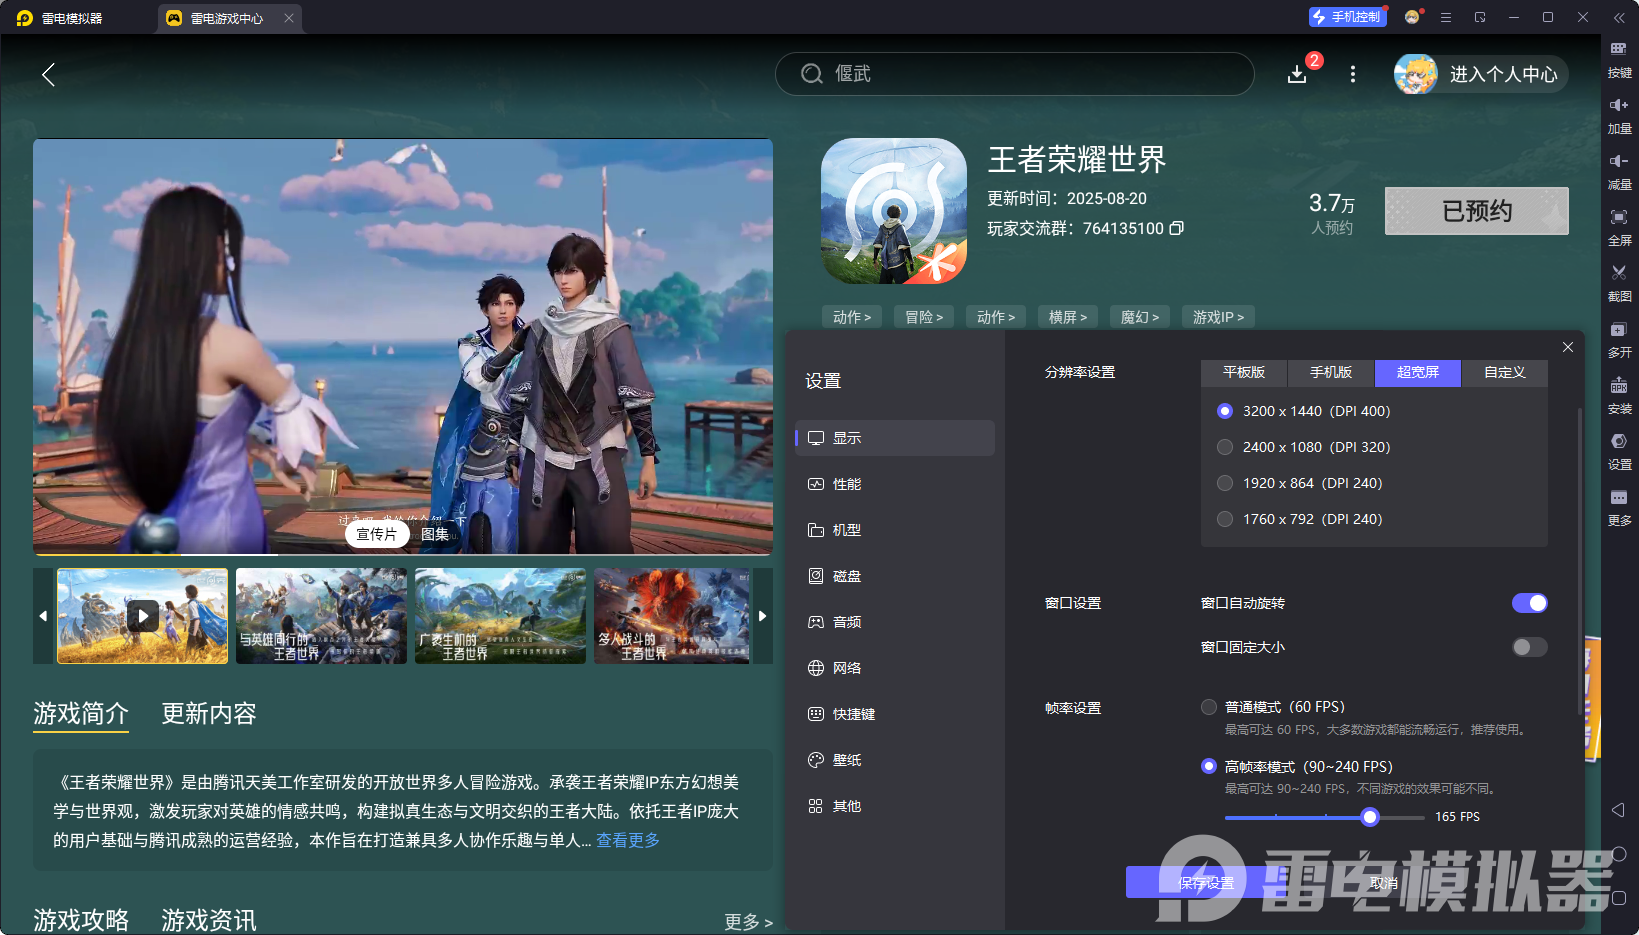Viewport: 1639px width, 935px height.
Task: Click the Android back triangle in sidebar
Action: click(1618, 810)
